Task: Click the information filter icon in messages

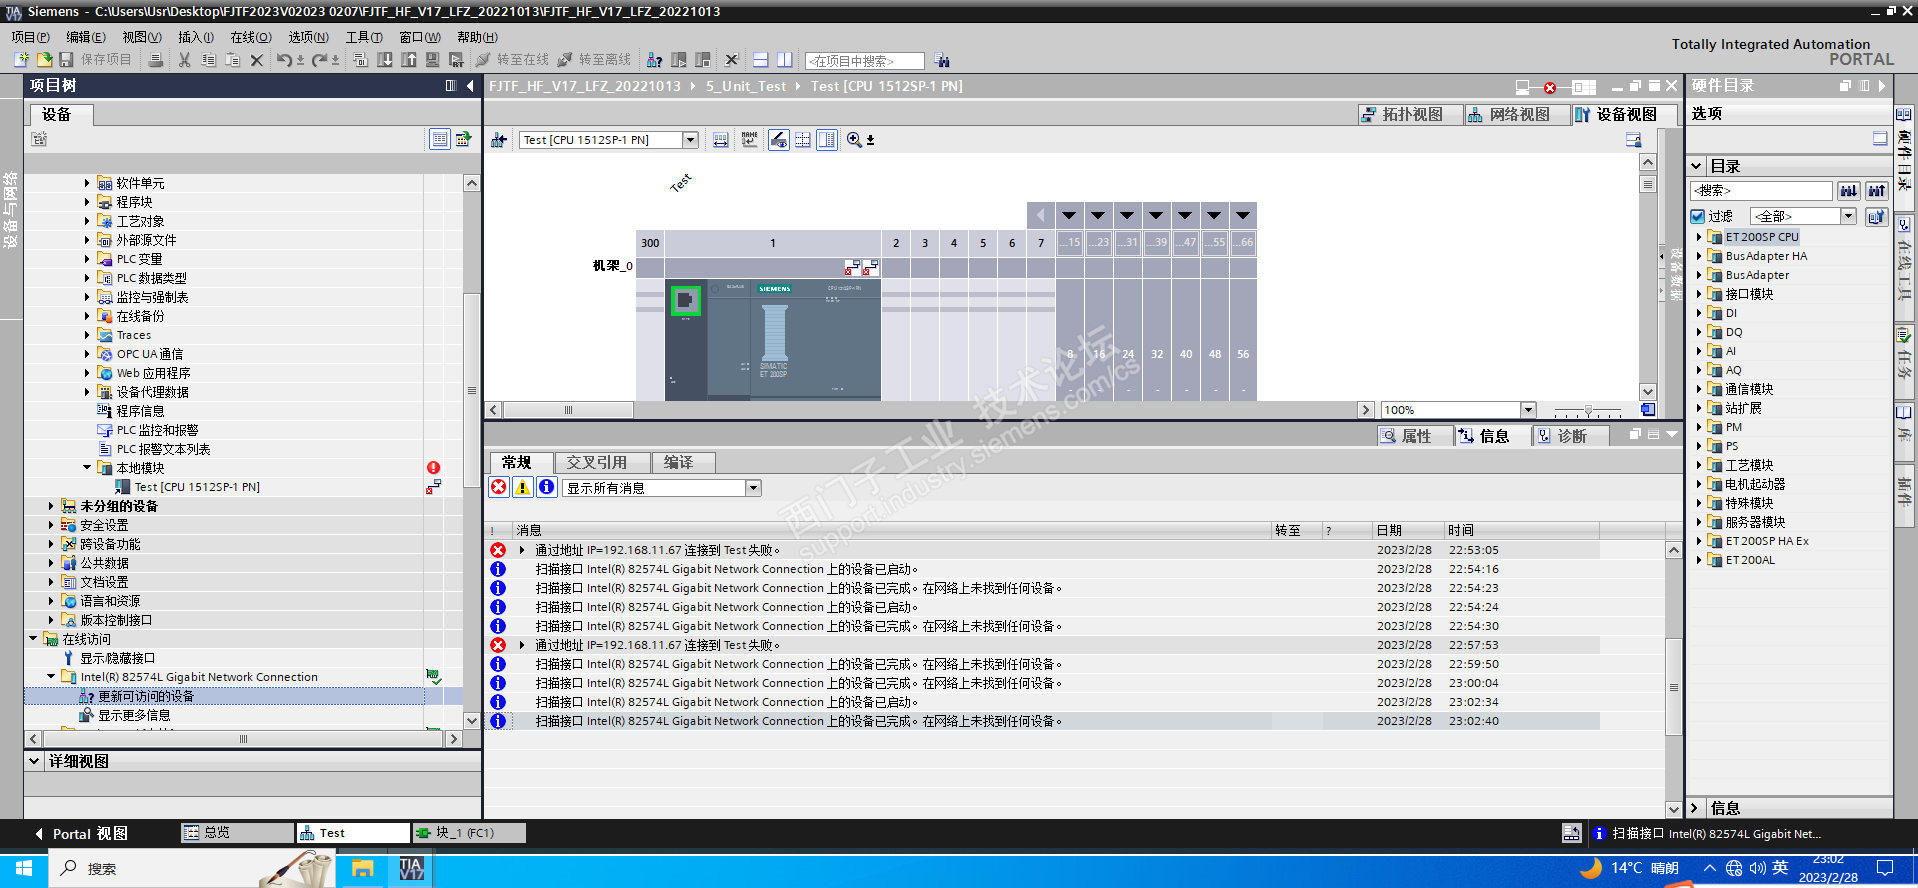Action: 547,487
